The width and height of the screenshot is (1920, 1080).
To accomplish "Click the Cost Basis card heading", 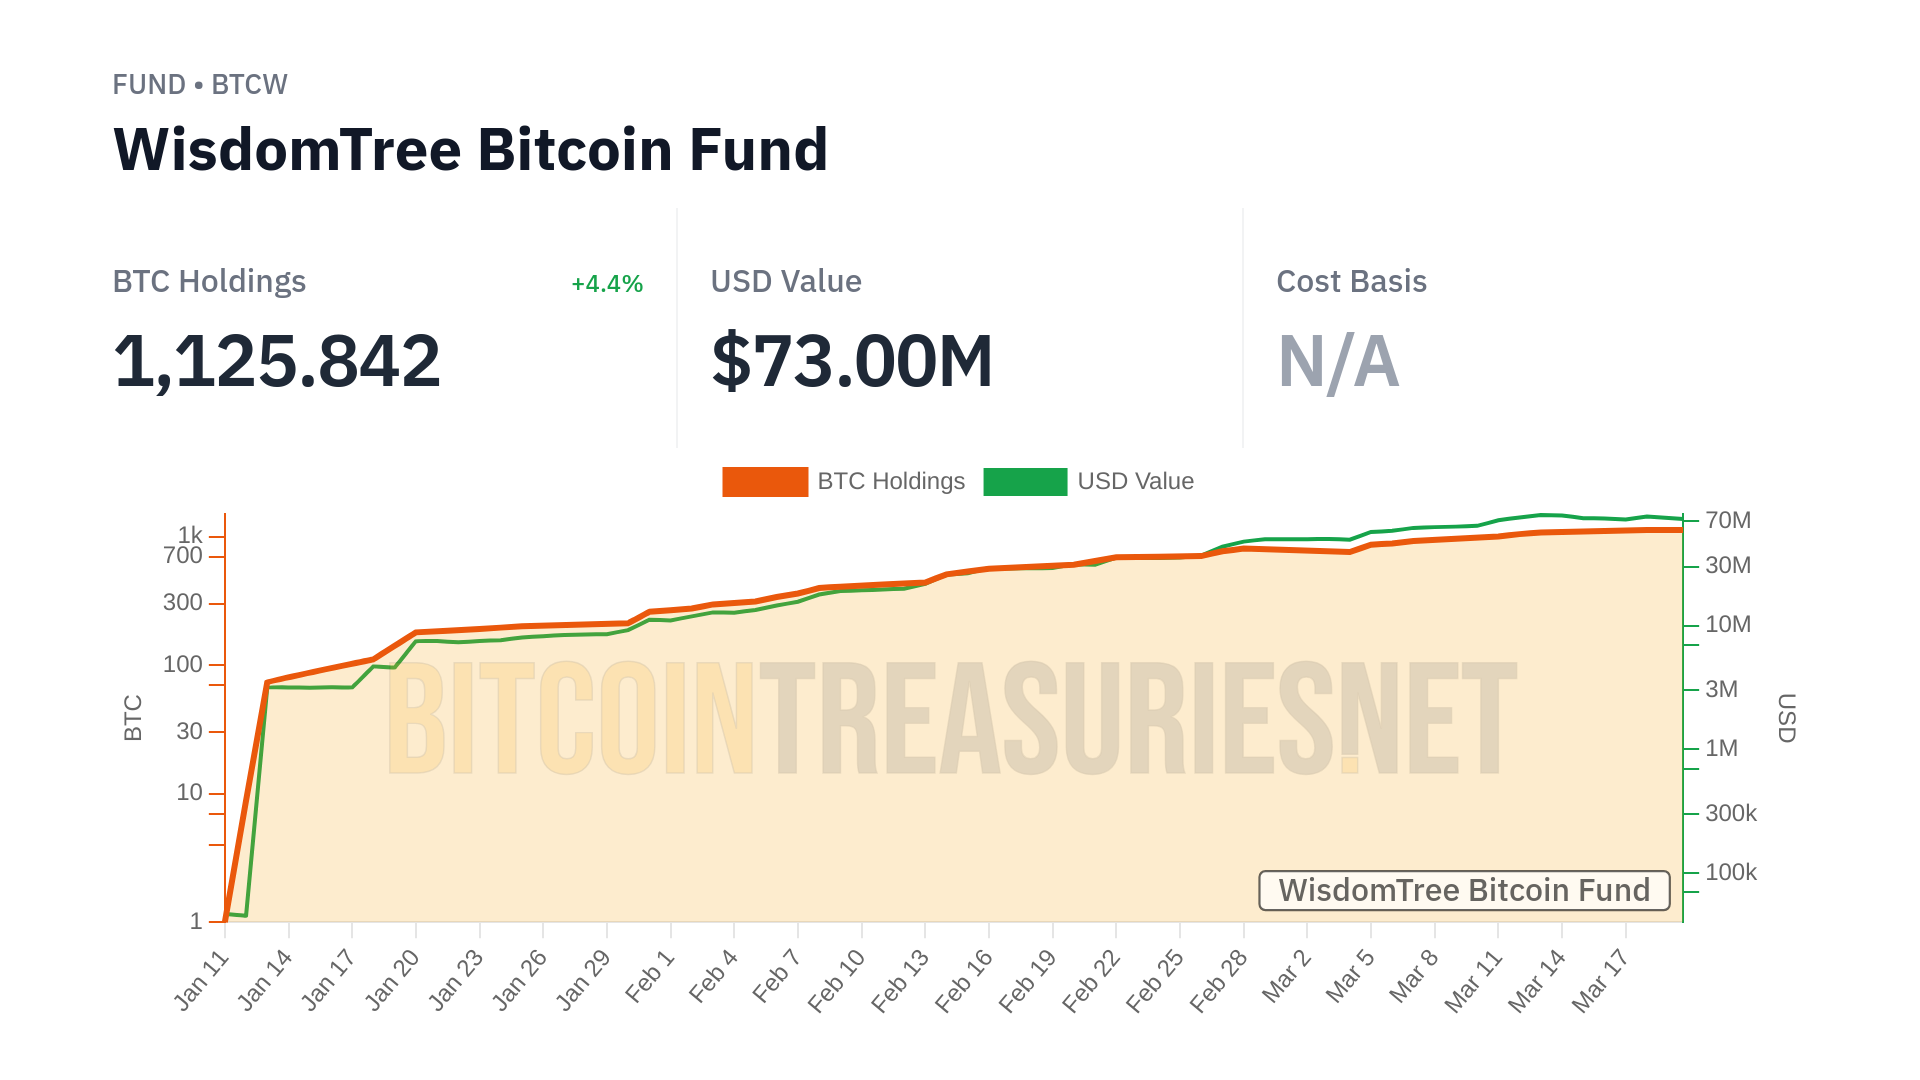I will [x=1351, y=282].
